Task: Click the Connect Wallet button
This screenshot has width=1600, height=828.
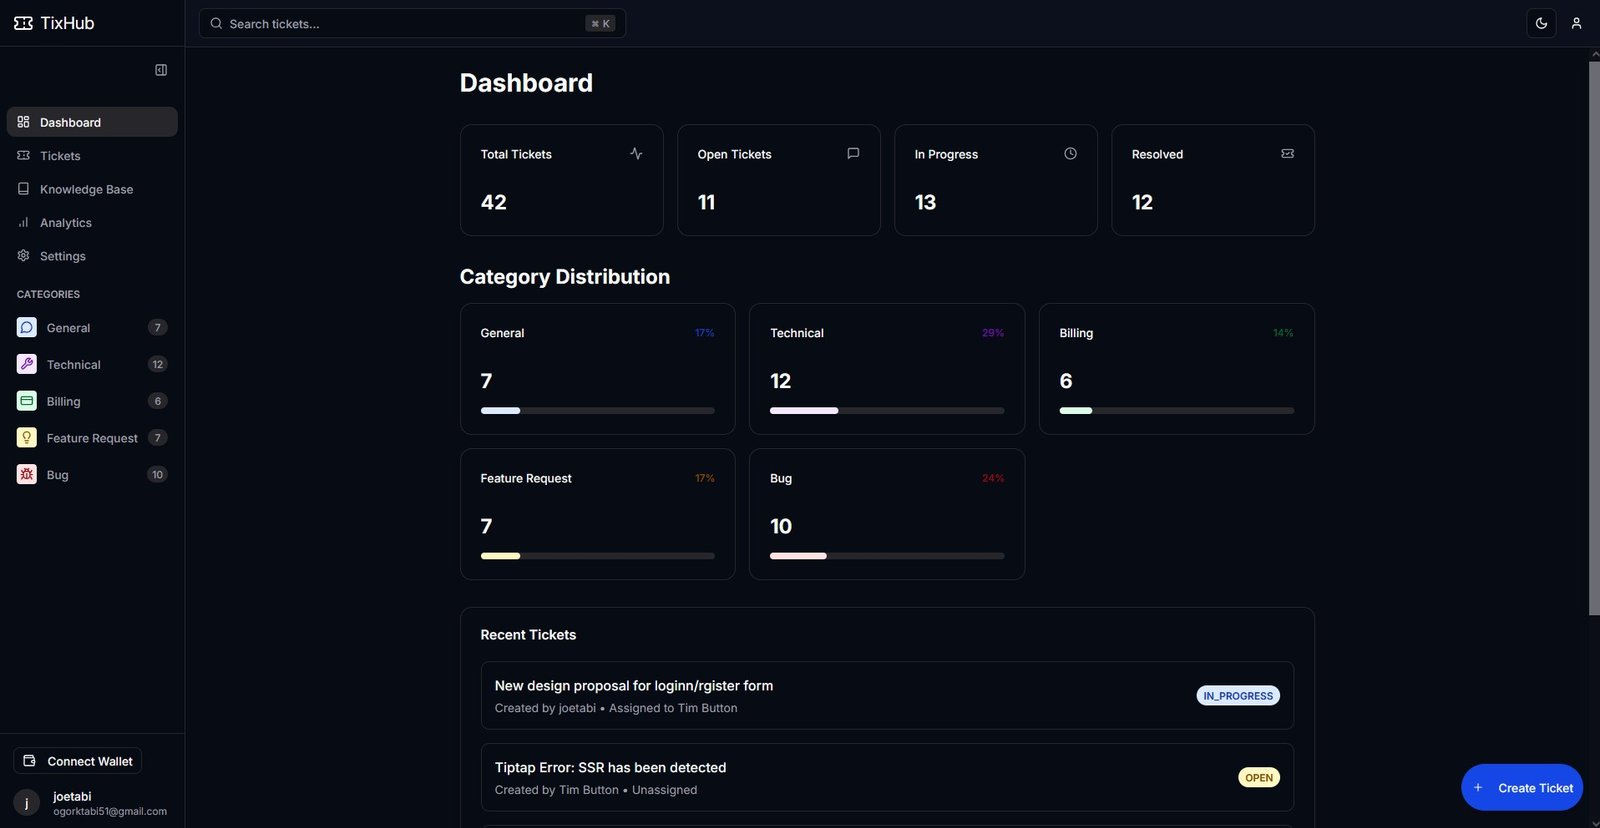Action: click(78, 761)
